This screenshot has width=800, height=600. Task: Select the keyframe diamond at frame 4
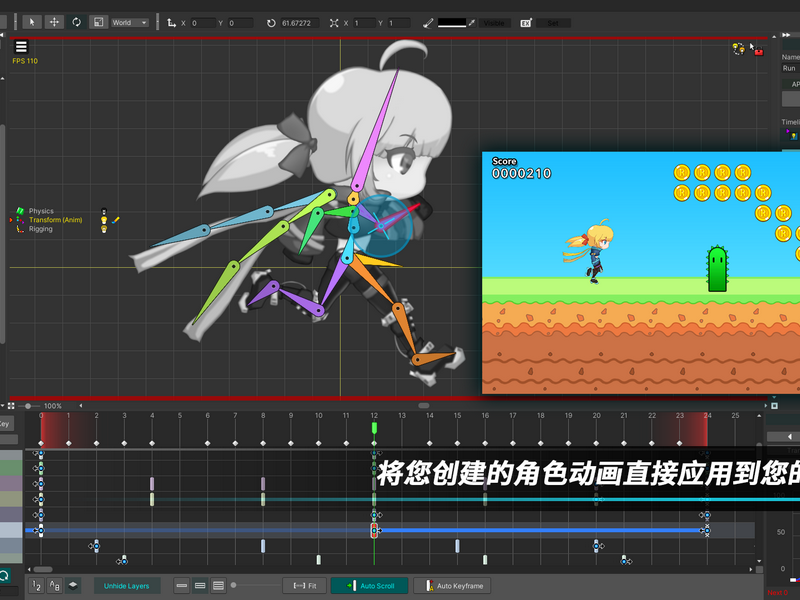pos(152,443)
